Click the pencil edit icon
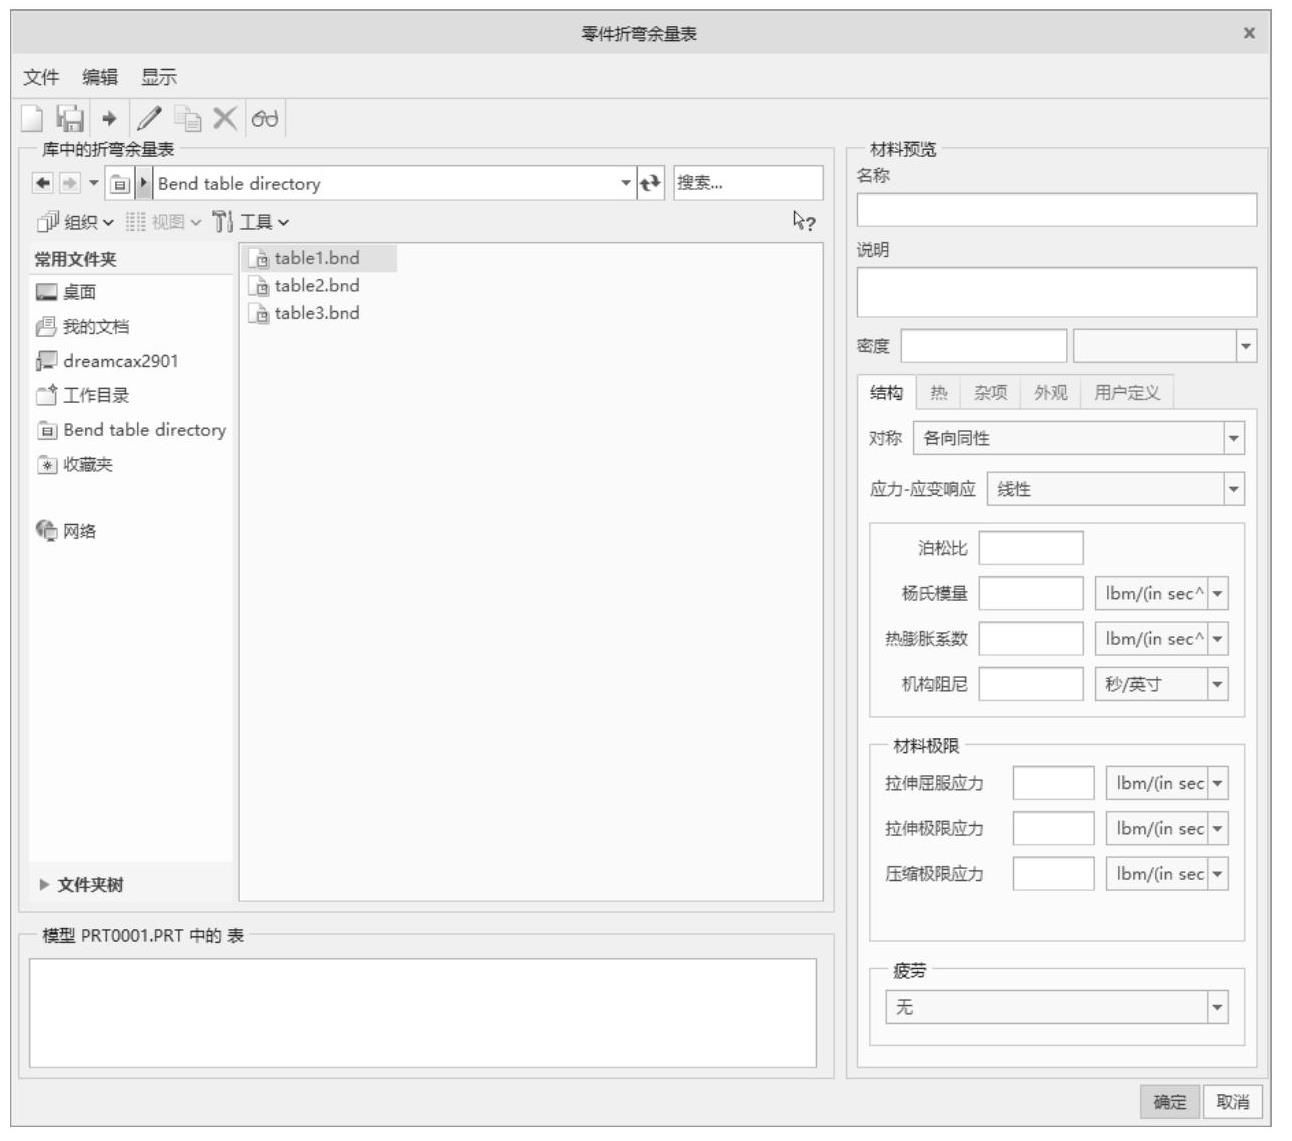1292x1141 pixels. pos(148,119)
